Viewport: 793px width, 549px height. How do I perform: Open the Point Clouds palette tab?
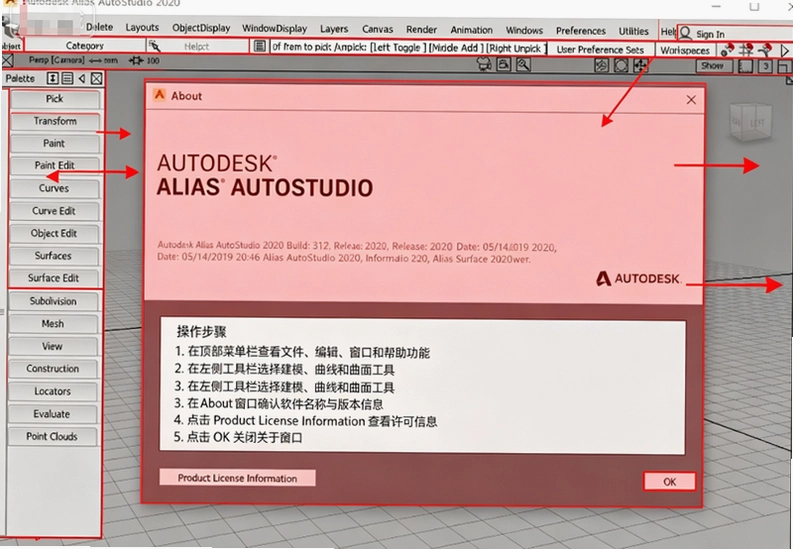tap(53, 436)
